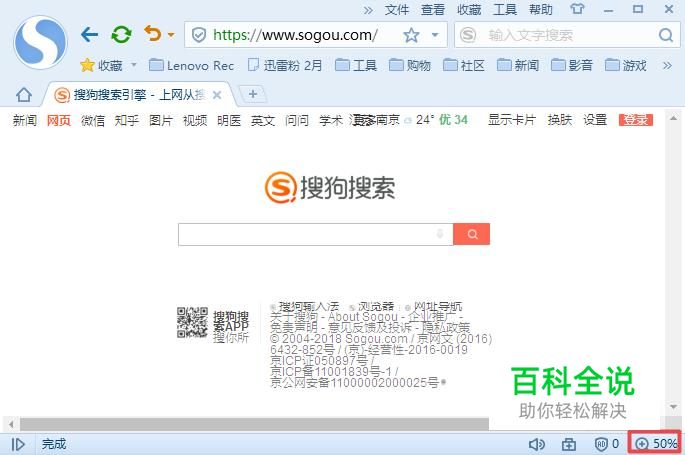The height and width of the screenshot is (455, 685).
Task: Open a new tab with plus button
Action: click(x=253, y=94)
